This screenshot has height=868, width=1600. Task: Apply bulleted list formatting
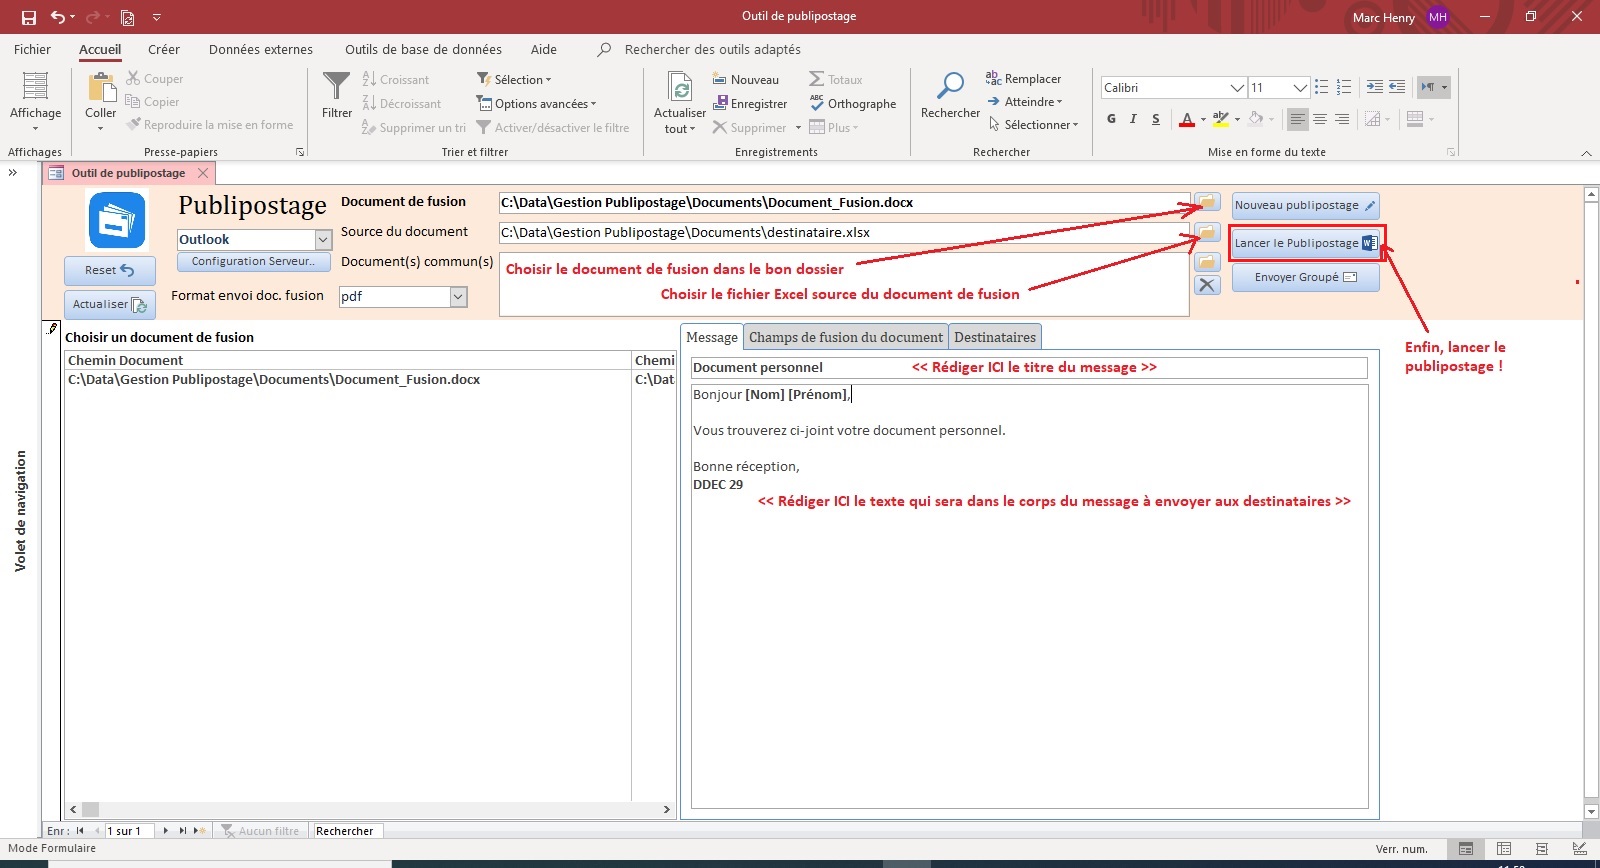coord(1322,87)
